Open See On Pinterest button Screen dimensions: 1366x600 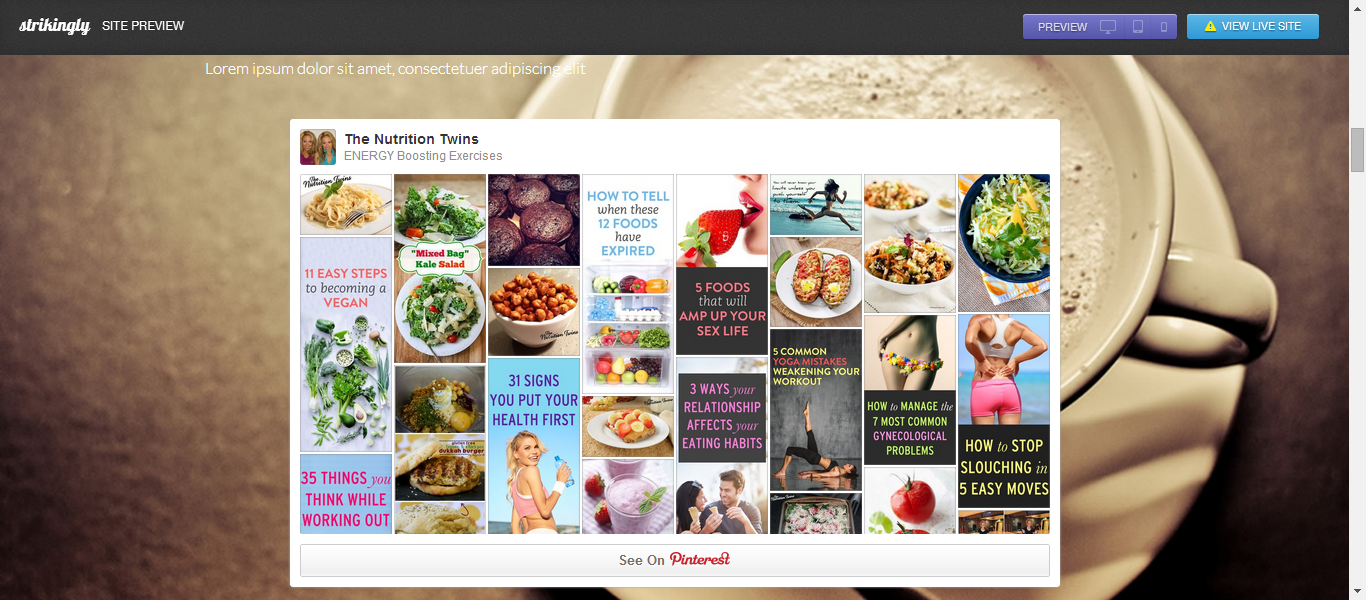[675, 560]
